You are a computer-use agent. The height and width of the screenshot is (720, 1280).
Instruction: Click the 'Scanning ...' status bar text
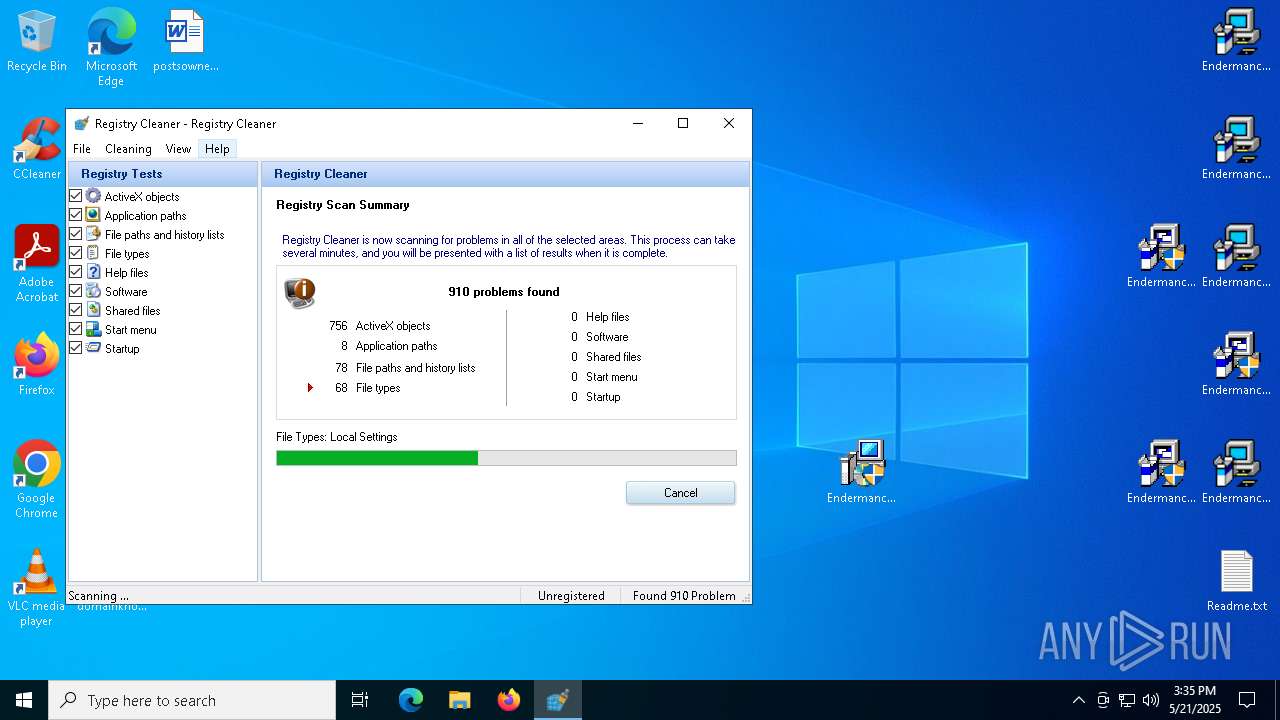(98, 596)
